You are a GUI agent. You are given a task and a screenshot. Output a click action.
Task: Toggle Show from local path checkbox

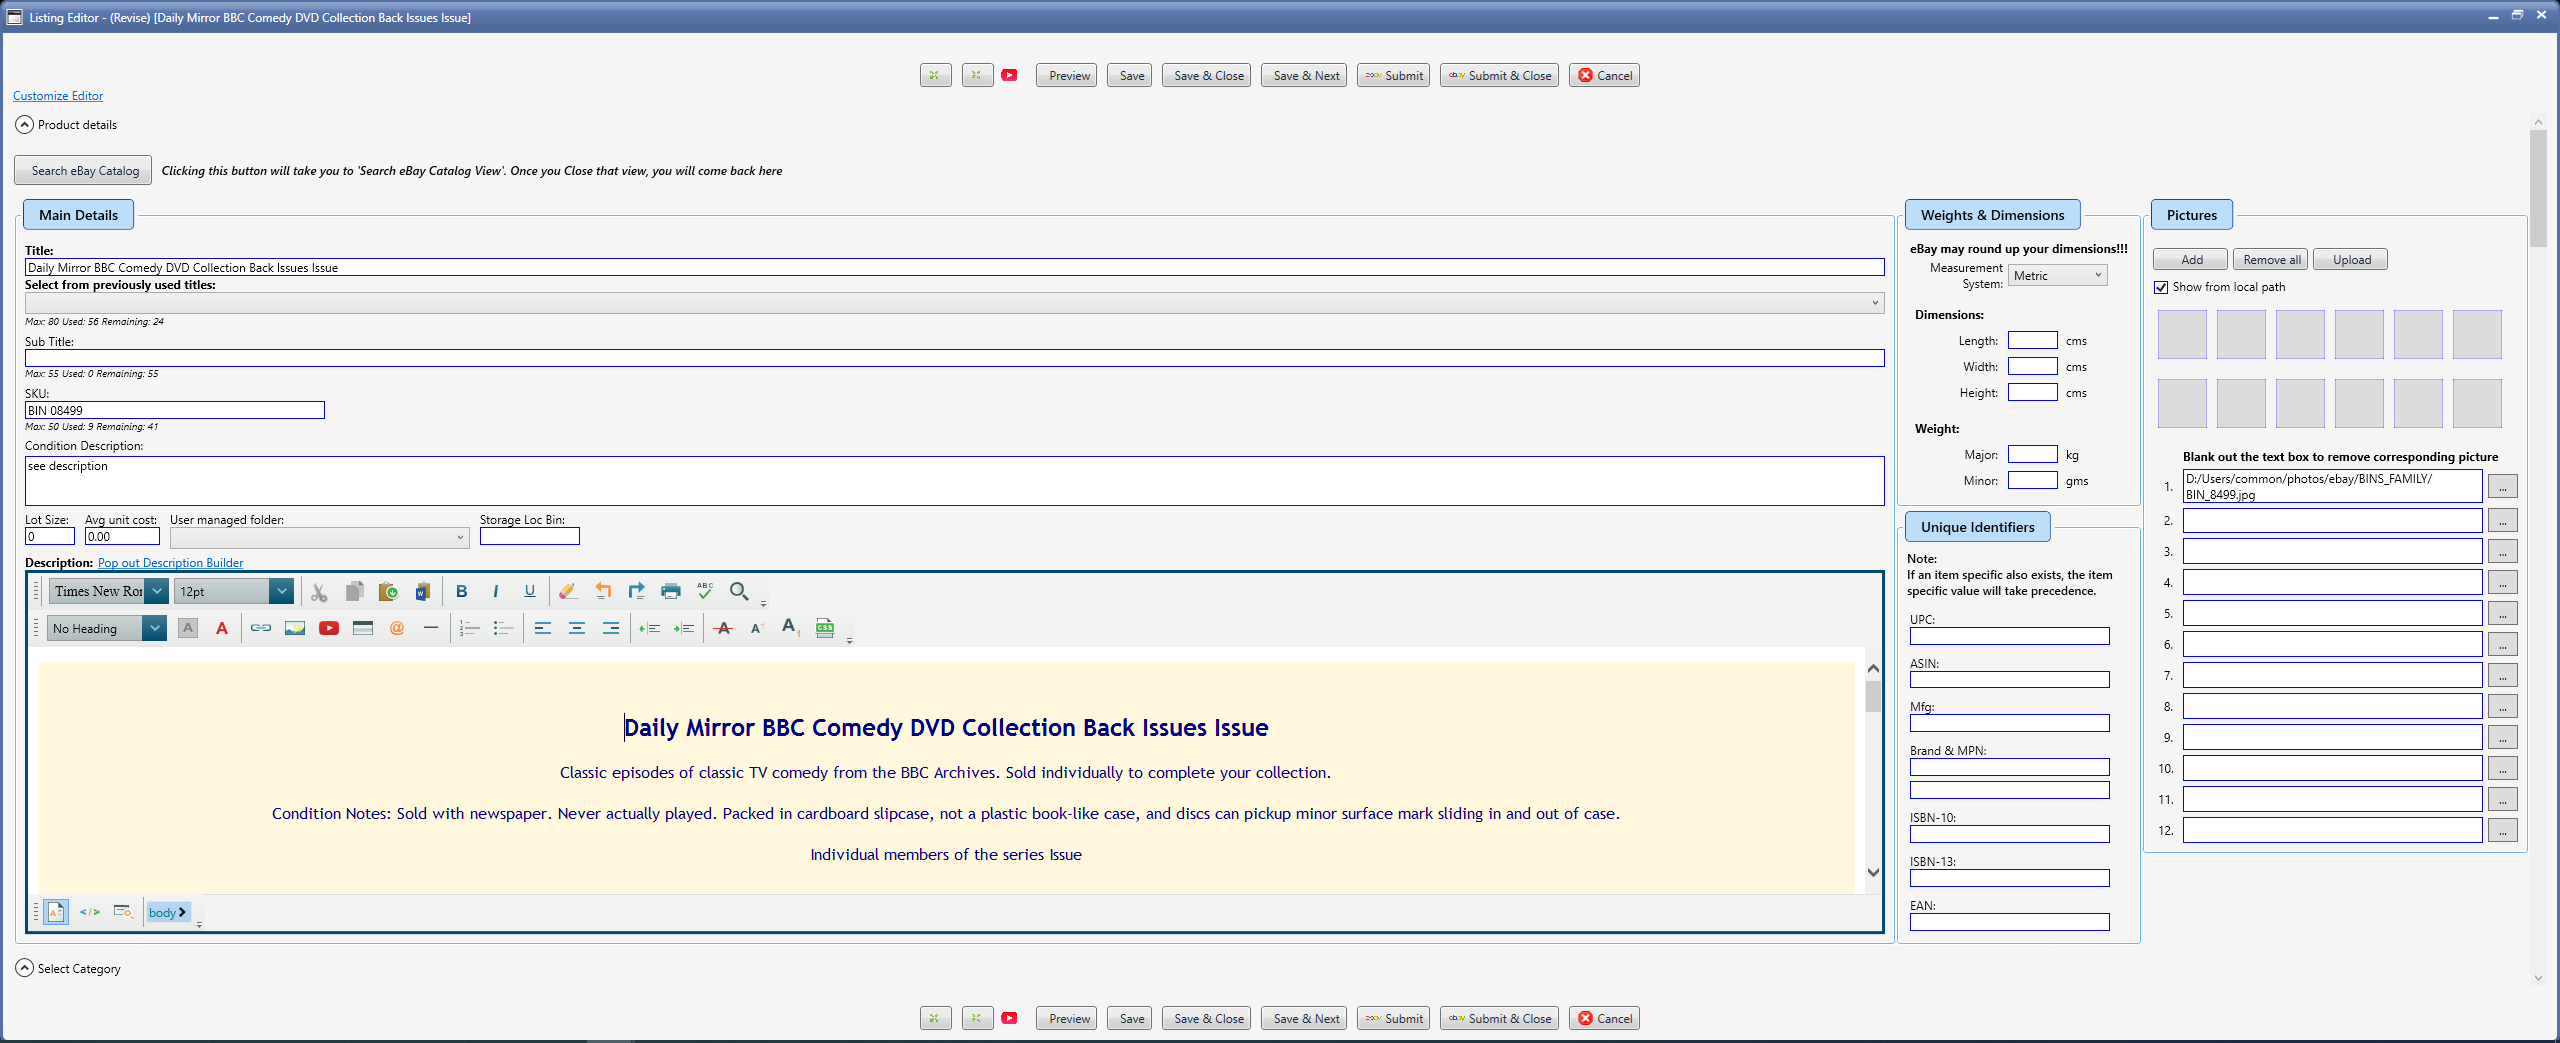tap(2161, 287)
